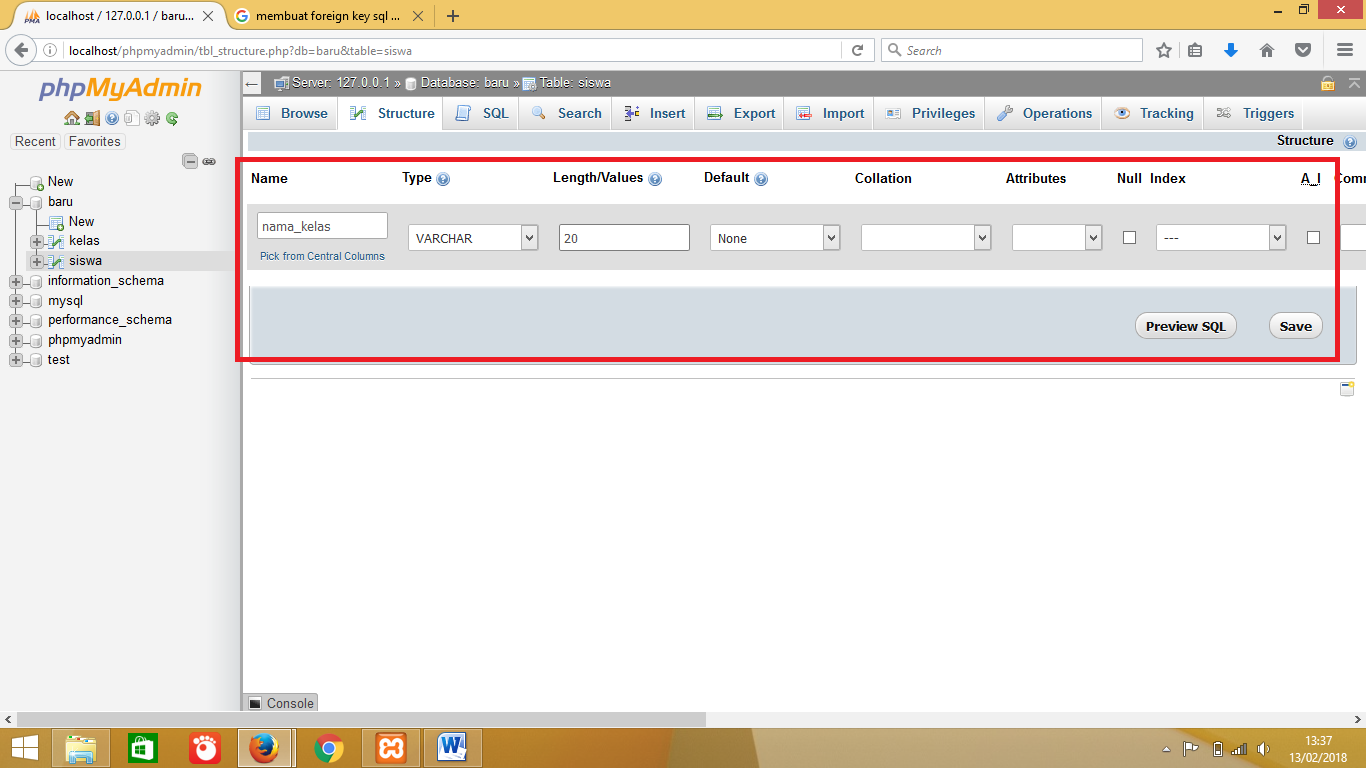Image resolution: width=1366 pixels, height=768 pixels.
Task: Check the A_I auto-increment checkbox
Action: (1313, 237)
